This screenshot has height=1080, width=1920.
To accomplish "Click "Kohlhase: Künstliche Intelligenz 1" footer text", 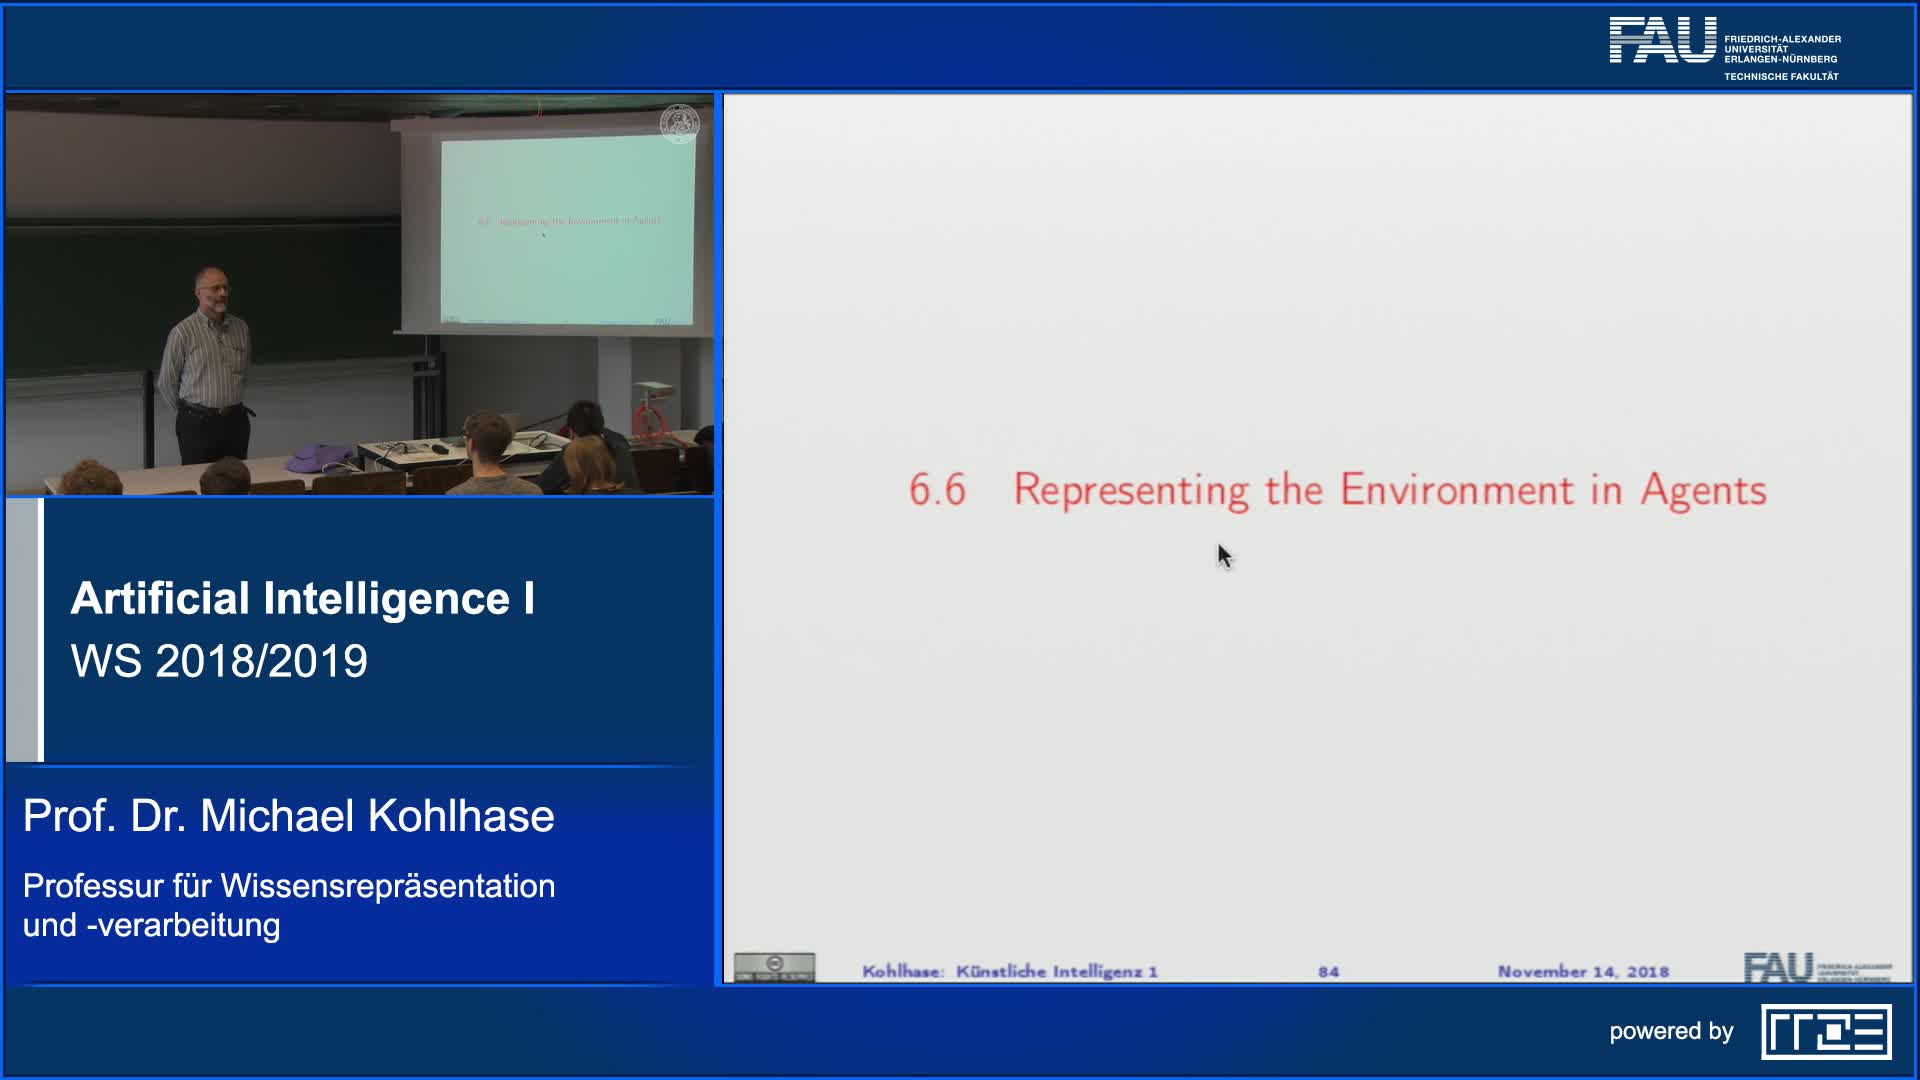I will coord(1009,972).
